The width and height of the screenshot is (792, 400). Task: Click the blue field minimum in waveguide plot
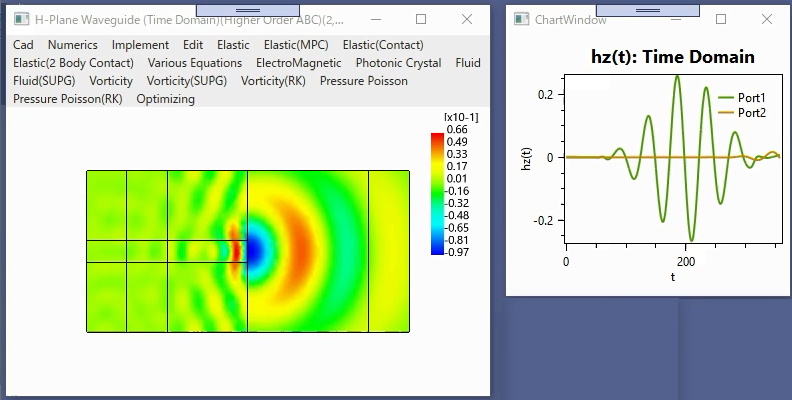click(254, 250)
